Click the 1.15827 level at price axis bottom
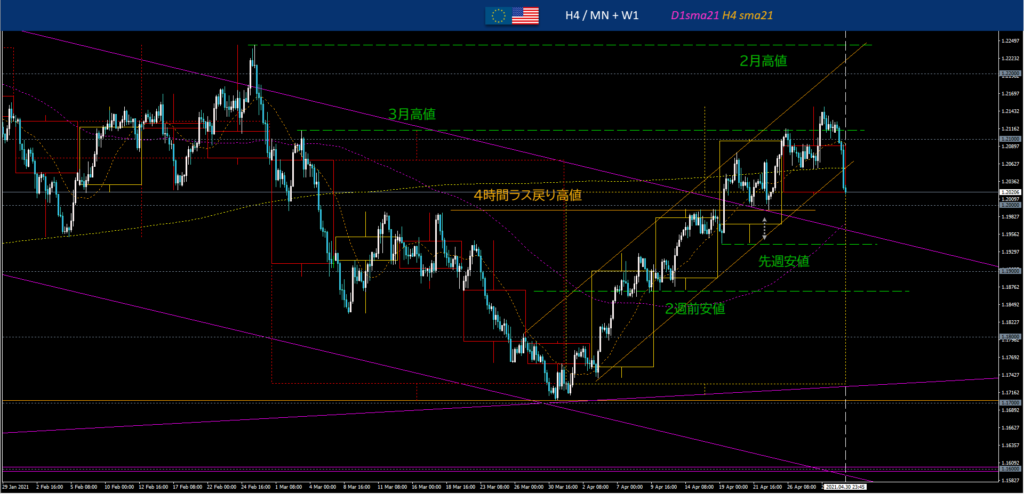Screen dimensions: 1024x494 (x=1009, y=479)
